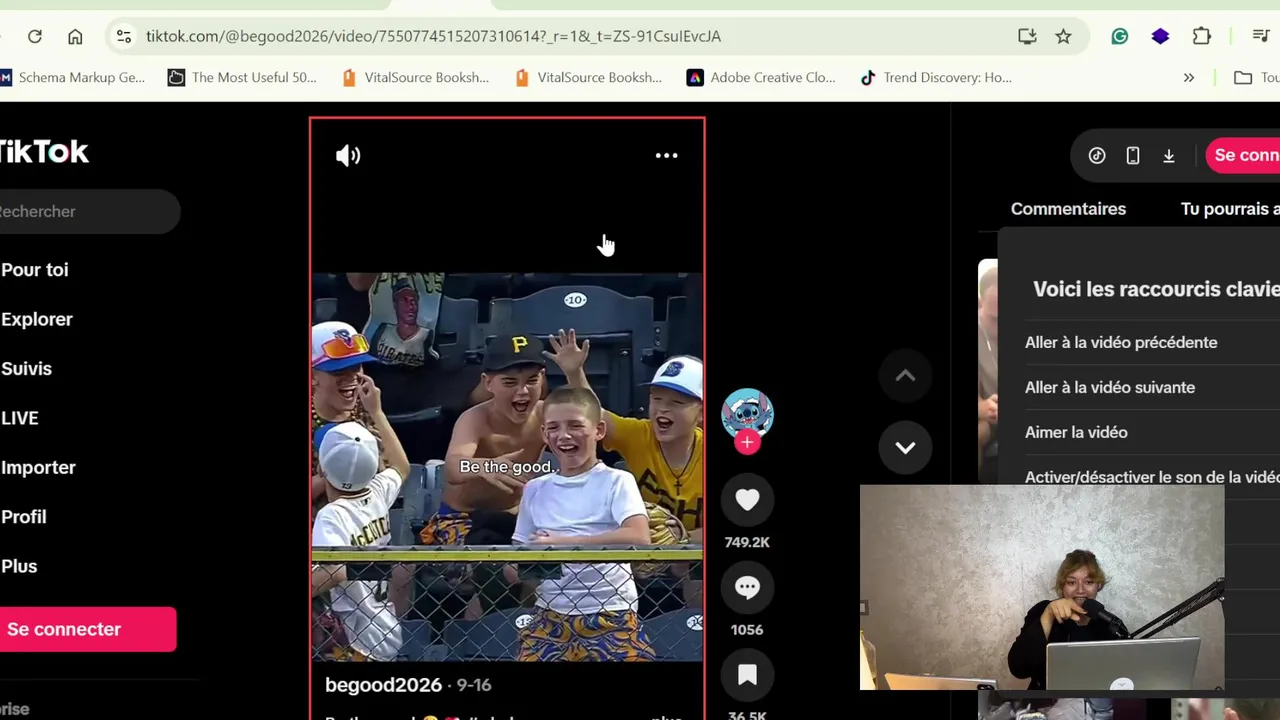Open the Trend Discovery: Ho... bookmark

pos(936,77)
